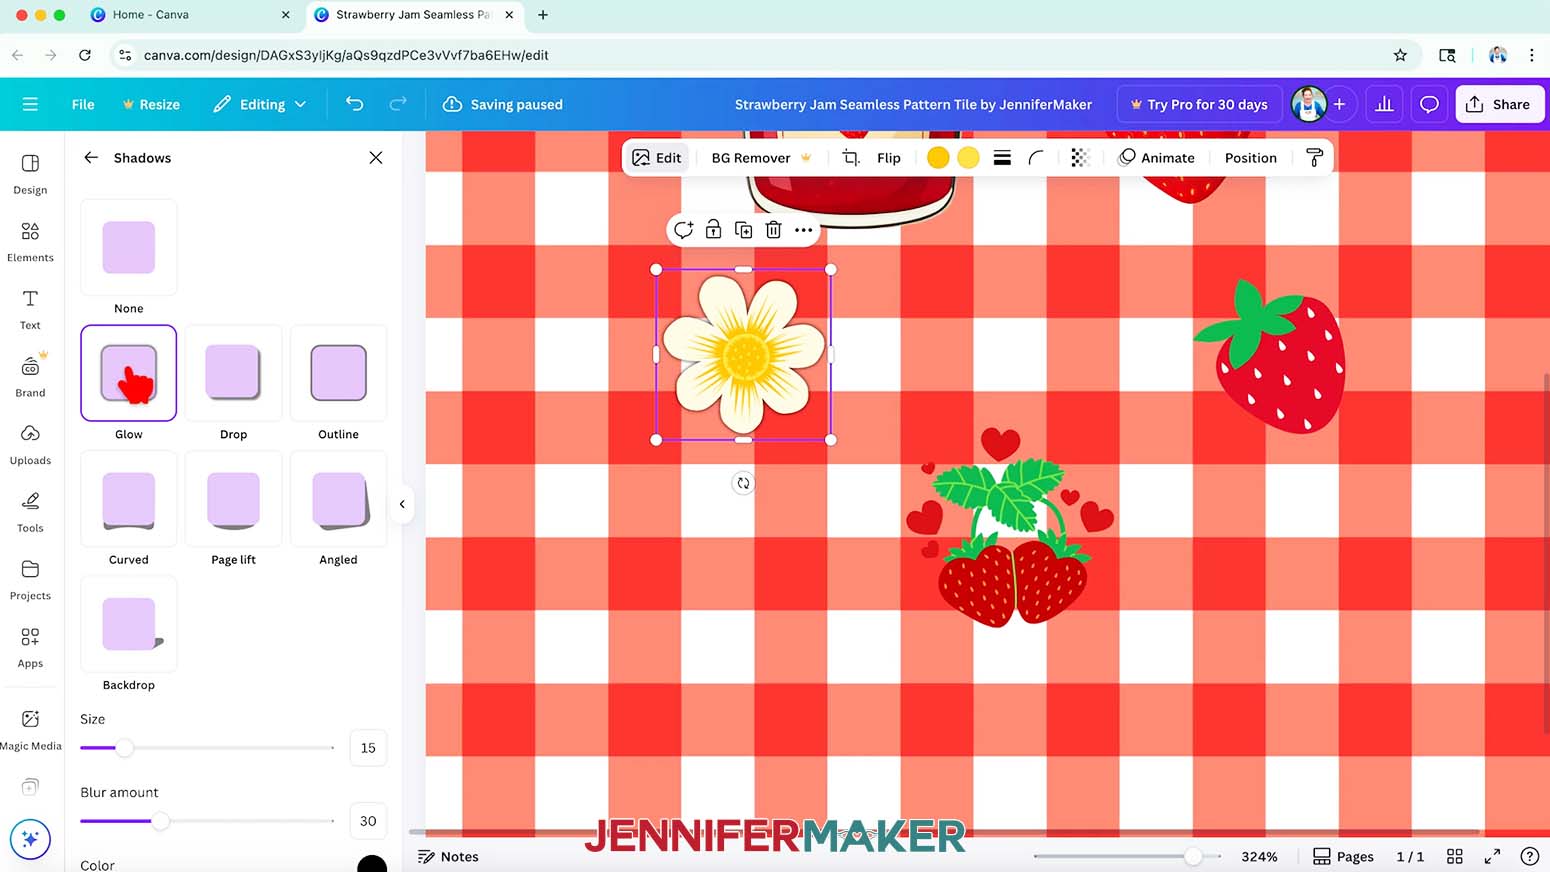Click BG Remover in the toolbar

(761, 158)
